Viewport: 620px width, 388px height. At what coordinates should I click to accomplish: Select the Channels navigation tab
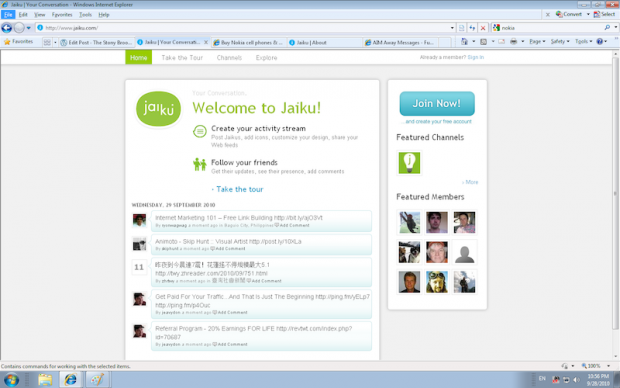point(229,58)
